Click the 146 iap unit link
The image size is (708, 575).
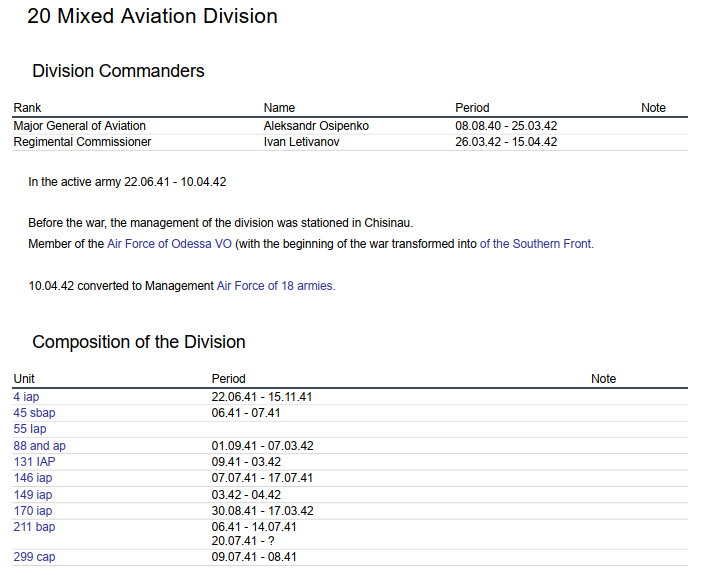(33, 478)
